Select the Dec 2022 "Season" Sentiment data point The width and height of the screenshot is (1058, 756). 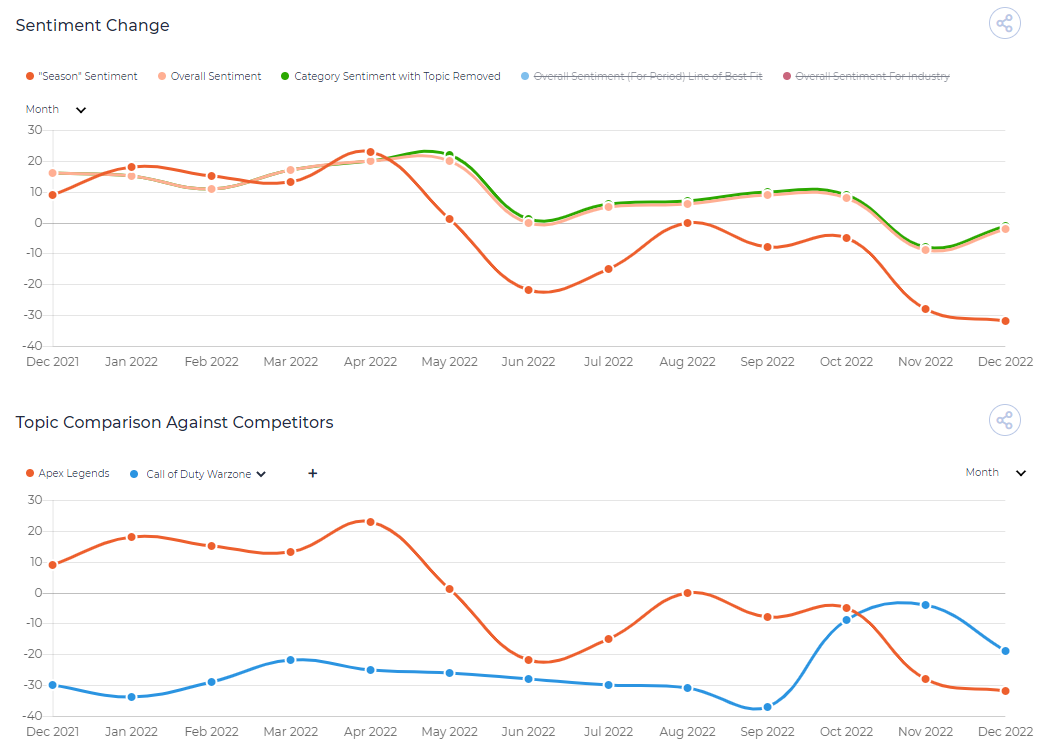coord(1005,321)
